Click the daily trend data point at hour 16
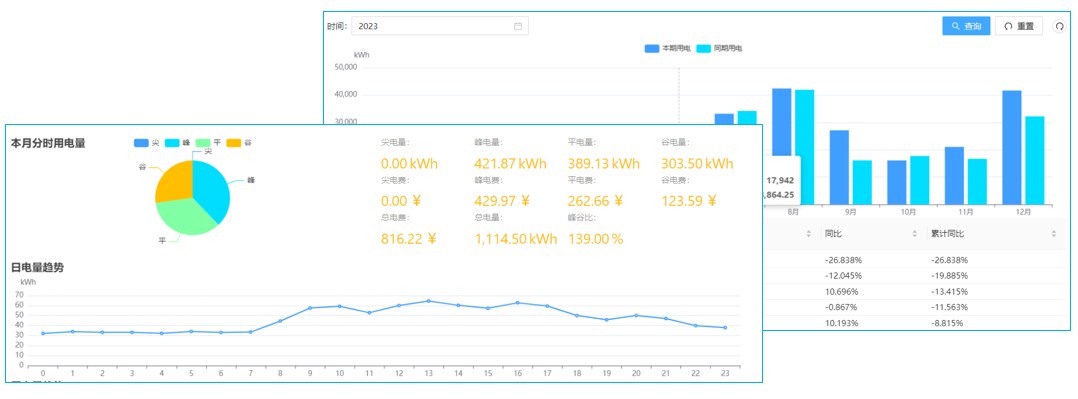This screenshot has width=1078, height=399. pos(517,303)
